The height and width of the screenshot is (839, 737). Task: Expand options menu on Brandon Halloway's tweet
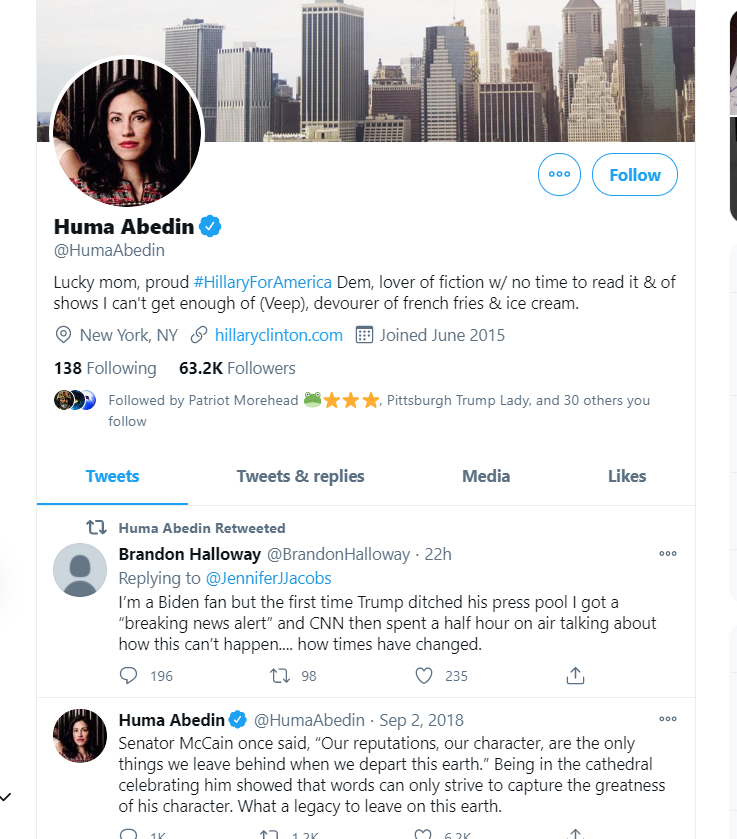pyautogui.click(x=668, y=553)
